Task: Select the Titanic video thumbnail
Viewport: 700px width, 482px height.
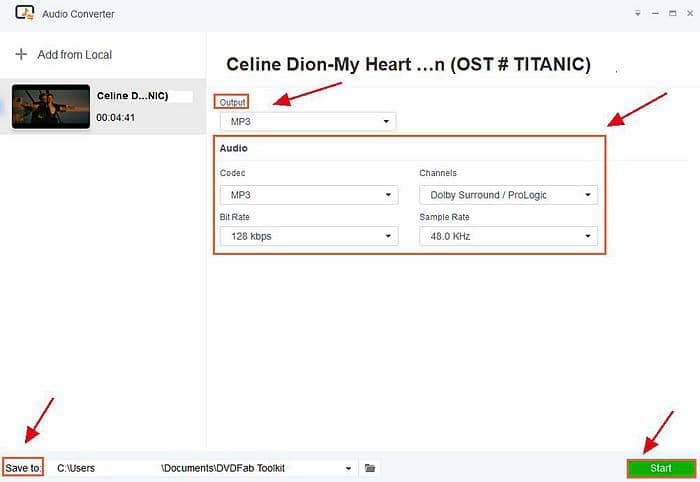Action: tap(51, 107)
